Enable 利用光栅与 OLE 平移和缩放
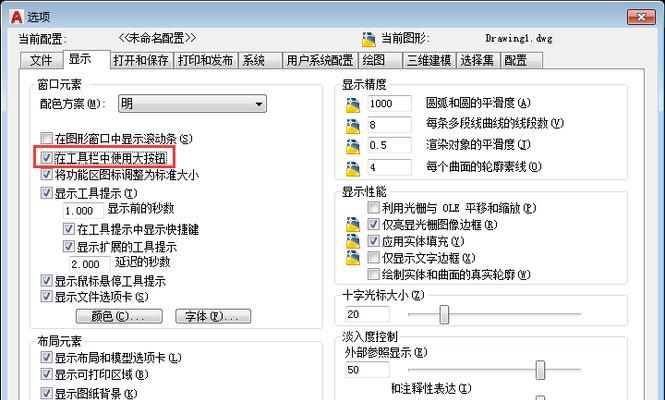Viewport: 665px width, 400px height. coord(374,207)
